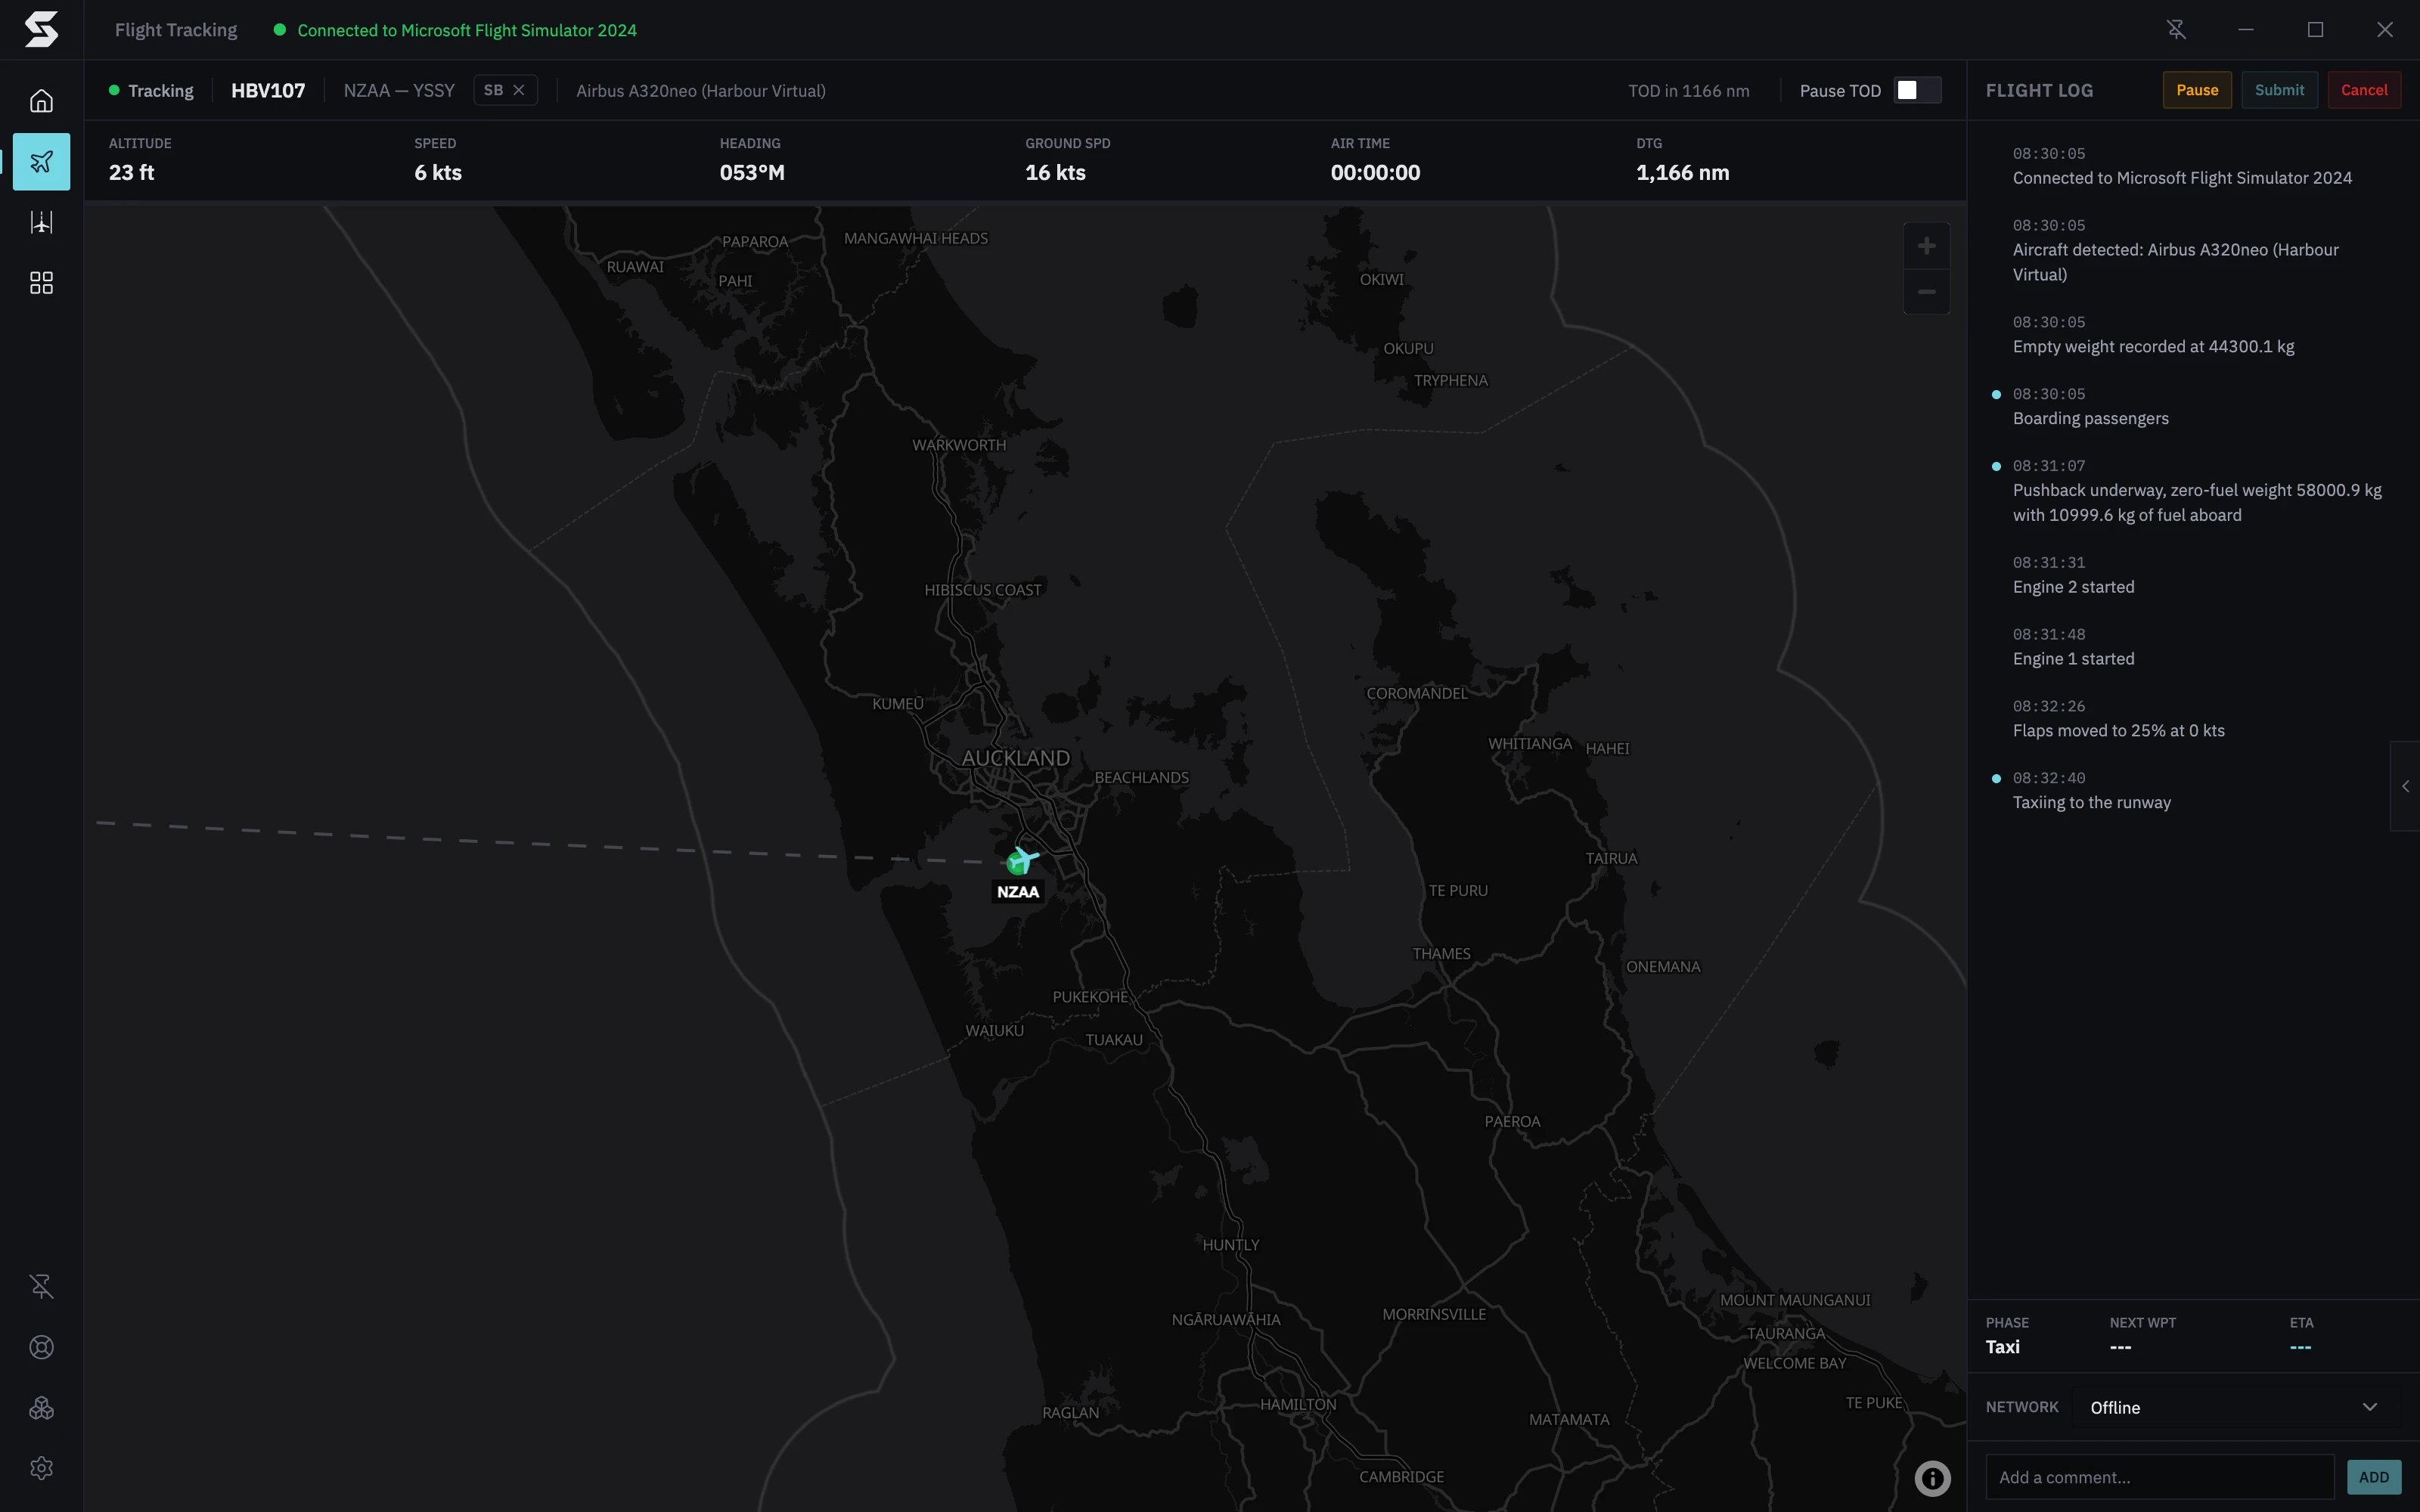Remove the SB tag with the X

coord(519,90)
